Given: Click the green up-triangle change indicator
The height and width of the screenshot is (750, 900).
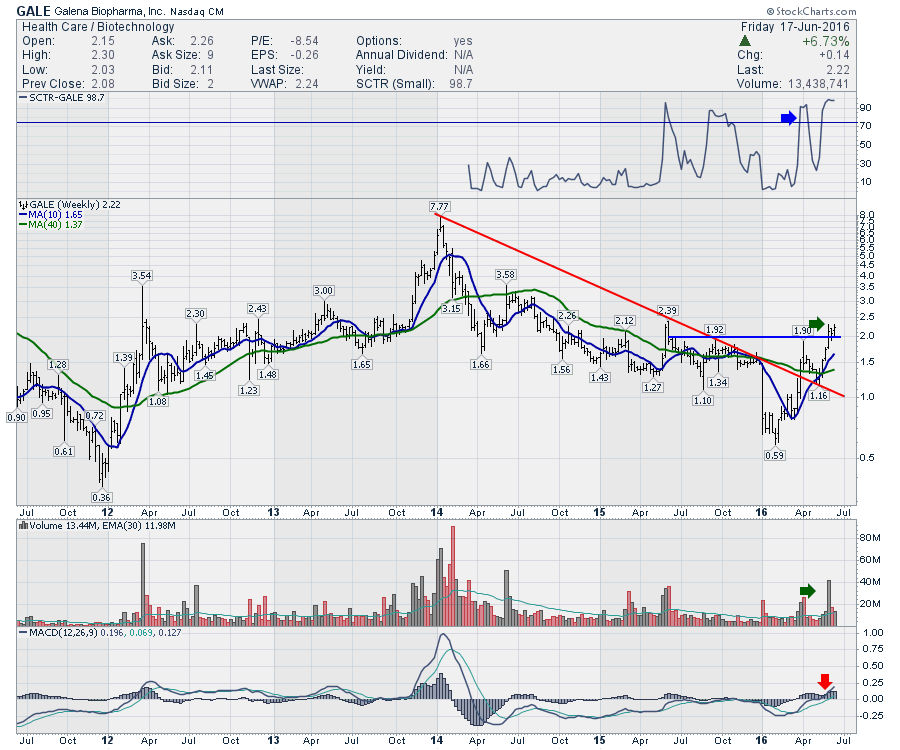Looking at the screenshot, I should click(x=744, y=41).
